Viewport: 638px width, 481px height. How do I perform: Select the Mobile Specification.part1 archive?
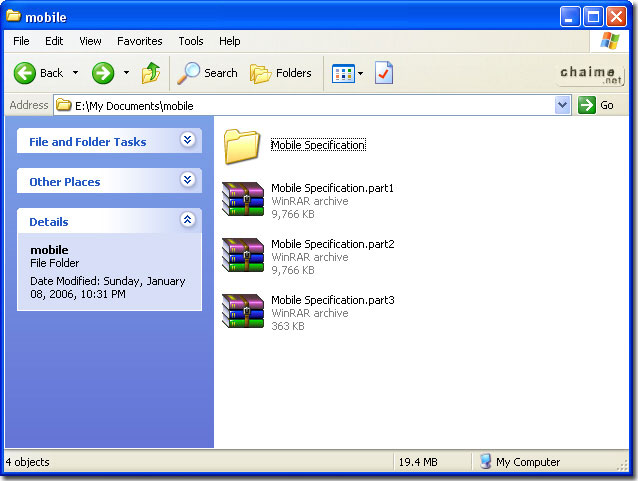pos(244,200)
